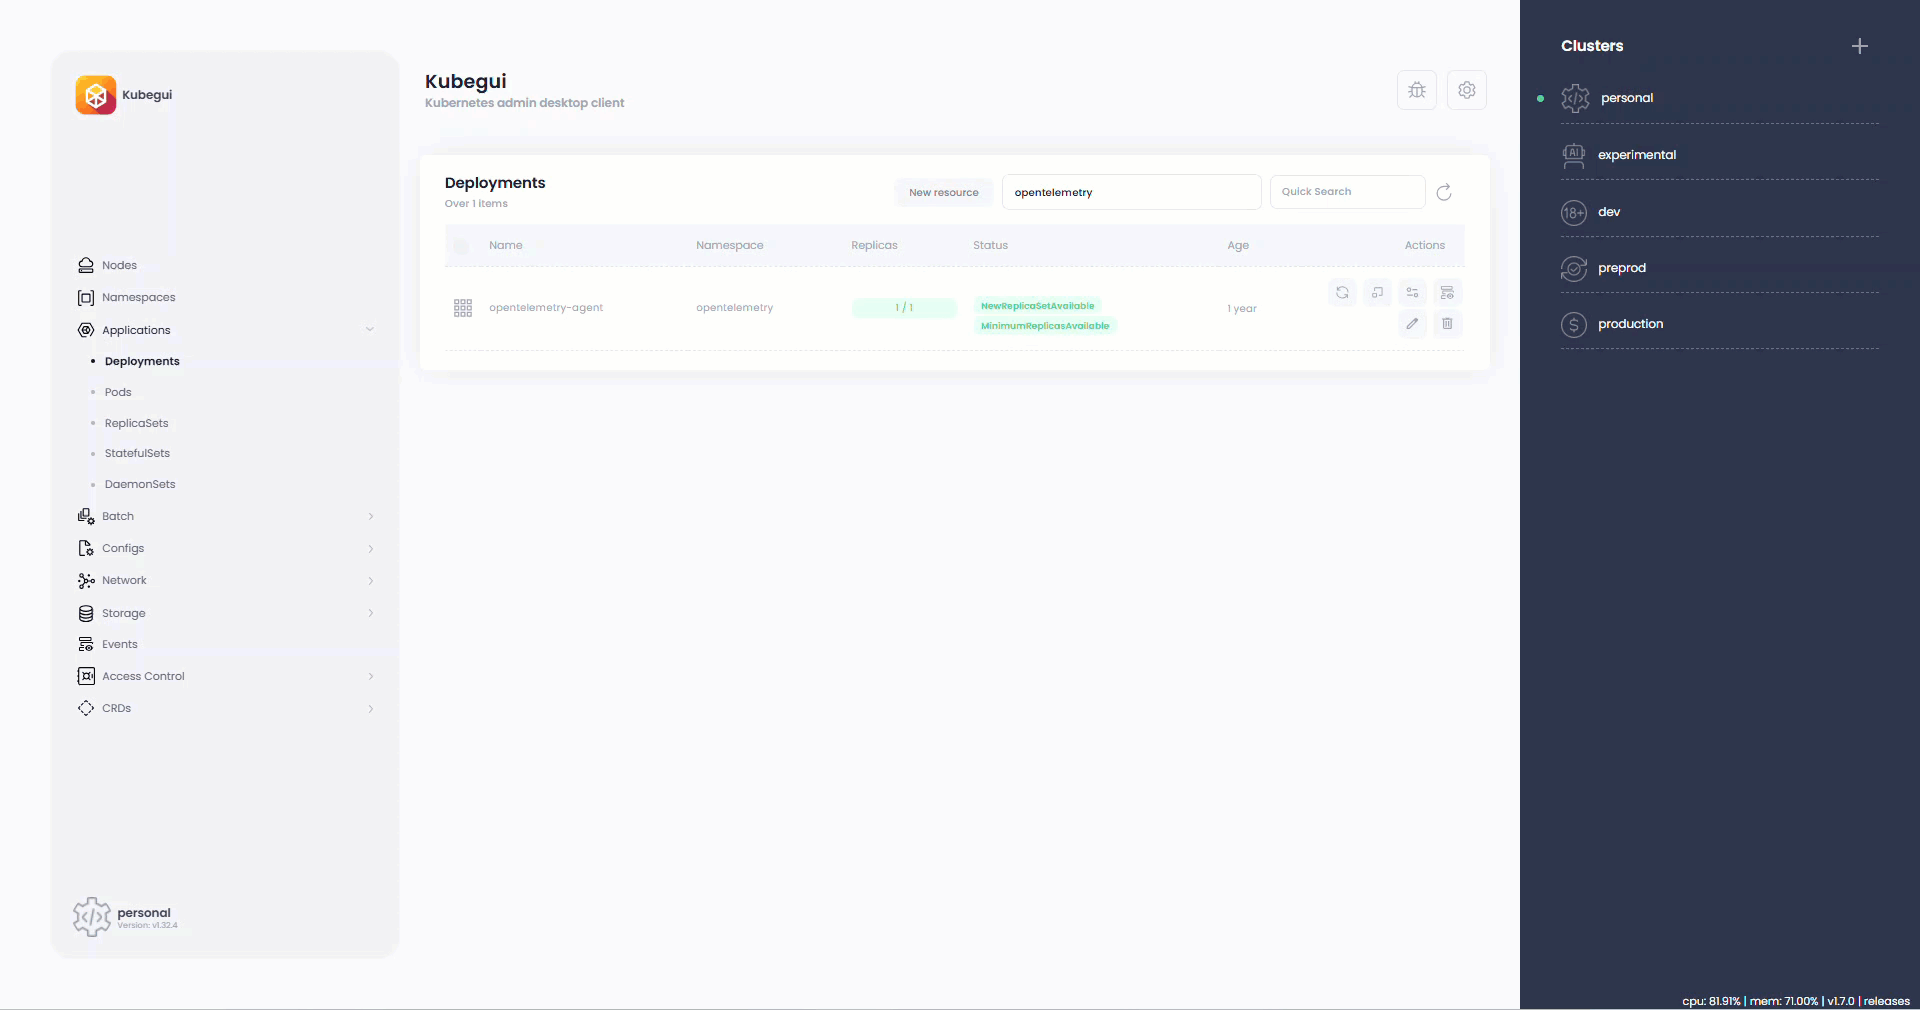Expand the Network section
Image resolution: width=1920 pixels, height=1010 pixels.
tap(370, 581)
